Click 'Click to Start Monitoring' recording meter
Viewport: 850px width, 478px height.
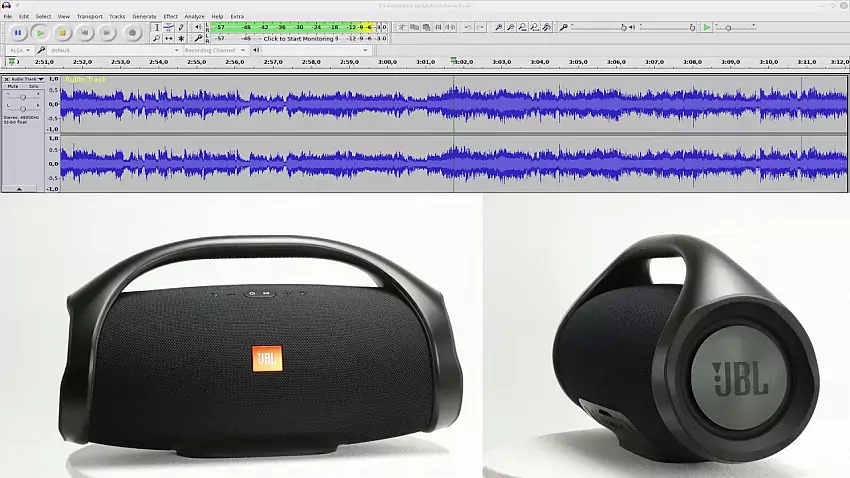coord(299,38)
